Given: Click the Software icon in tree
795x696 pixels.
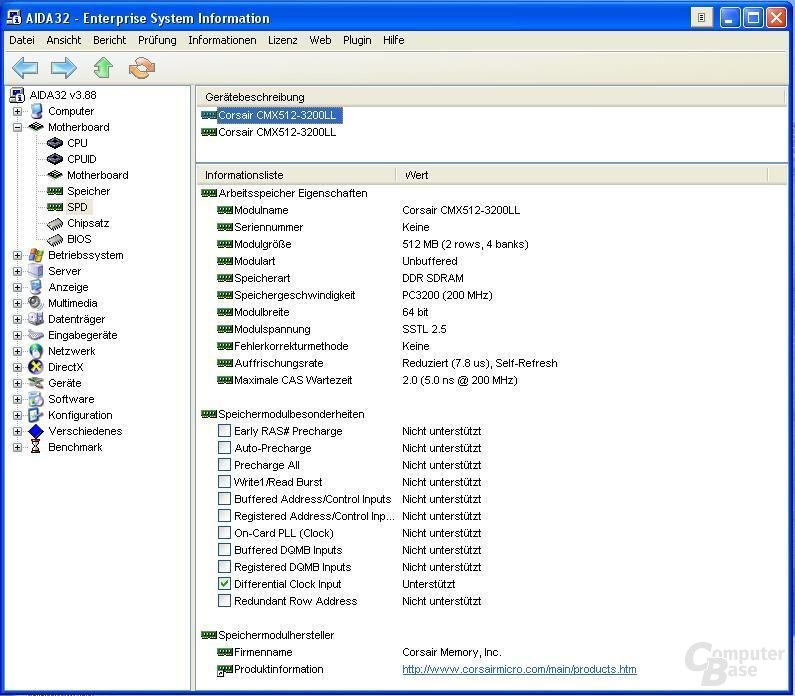Looking at the screenshot, I should coord(36,399).
